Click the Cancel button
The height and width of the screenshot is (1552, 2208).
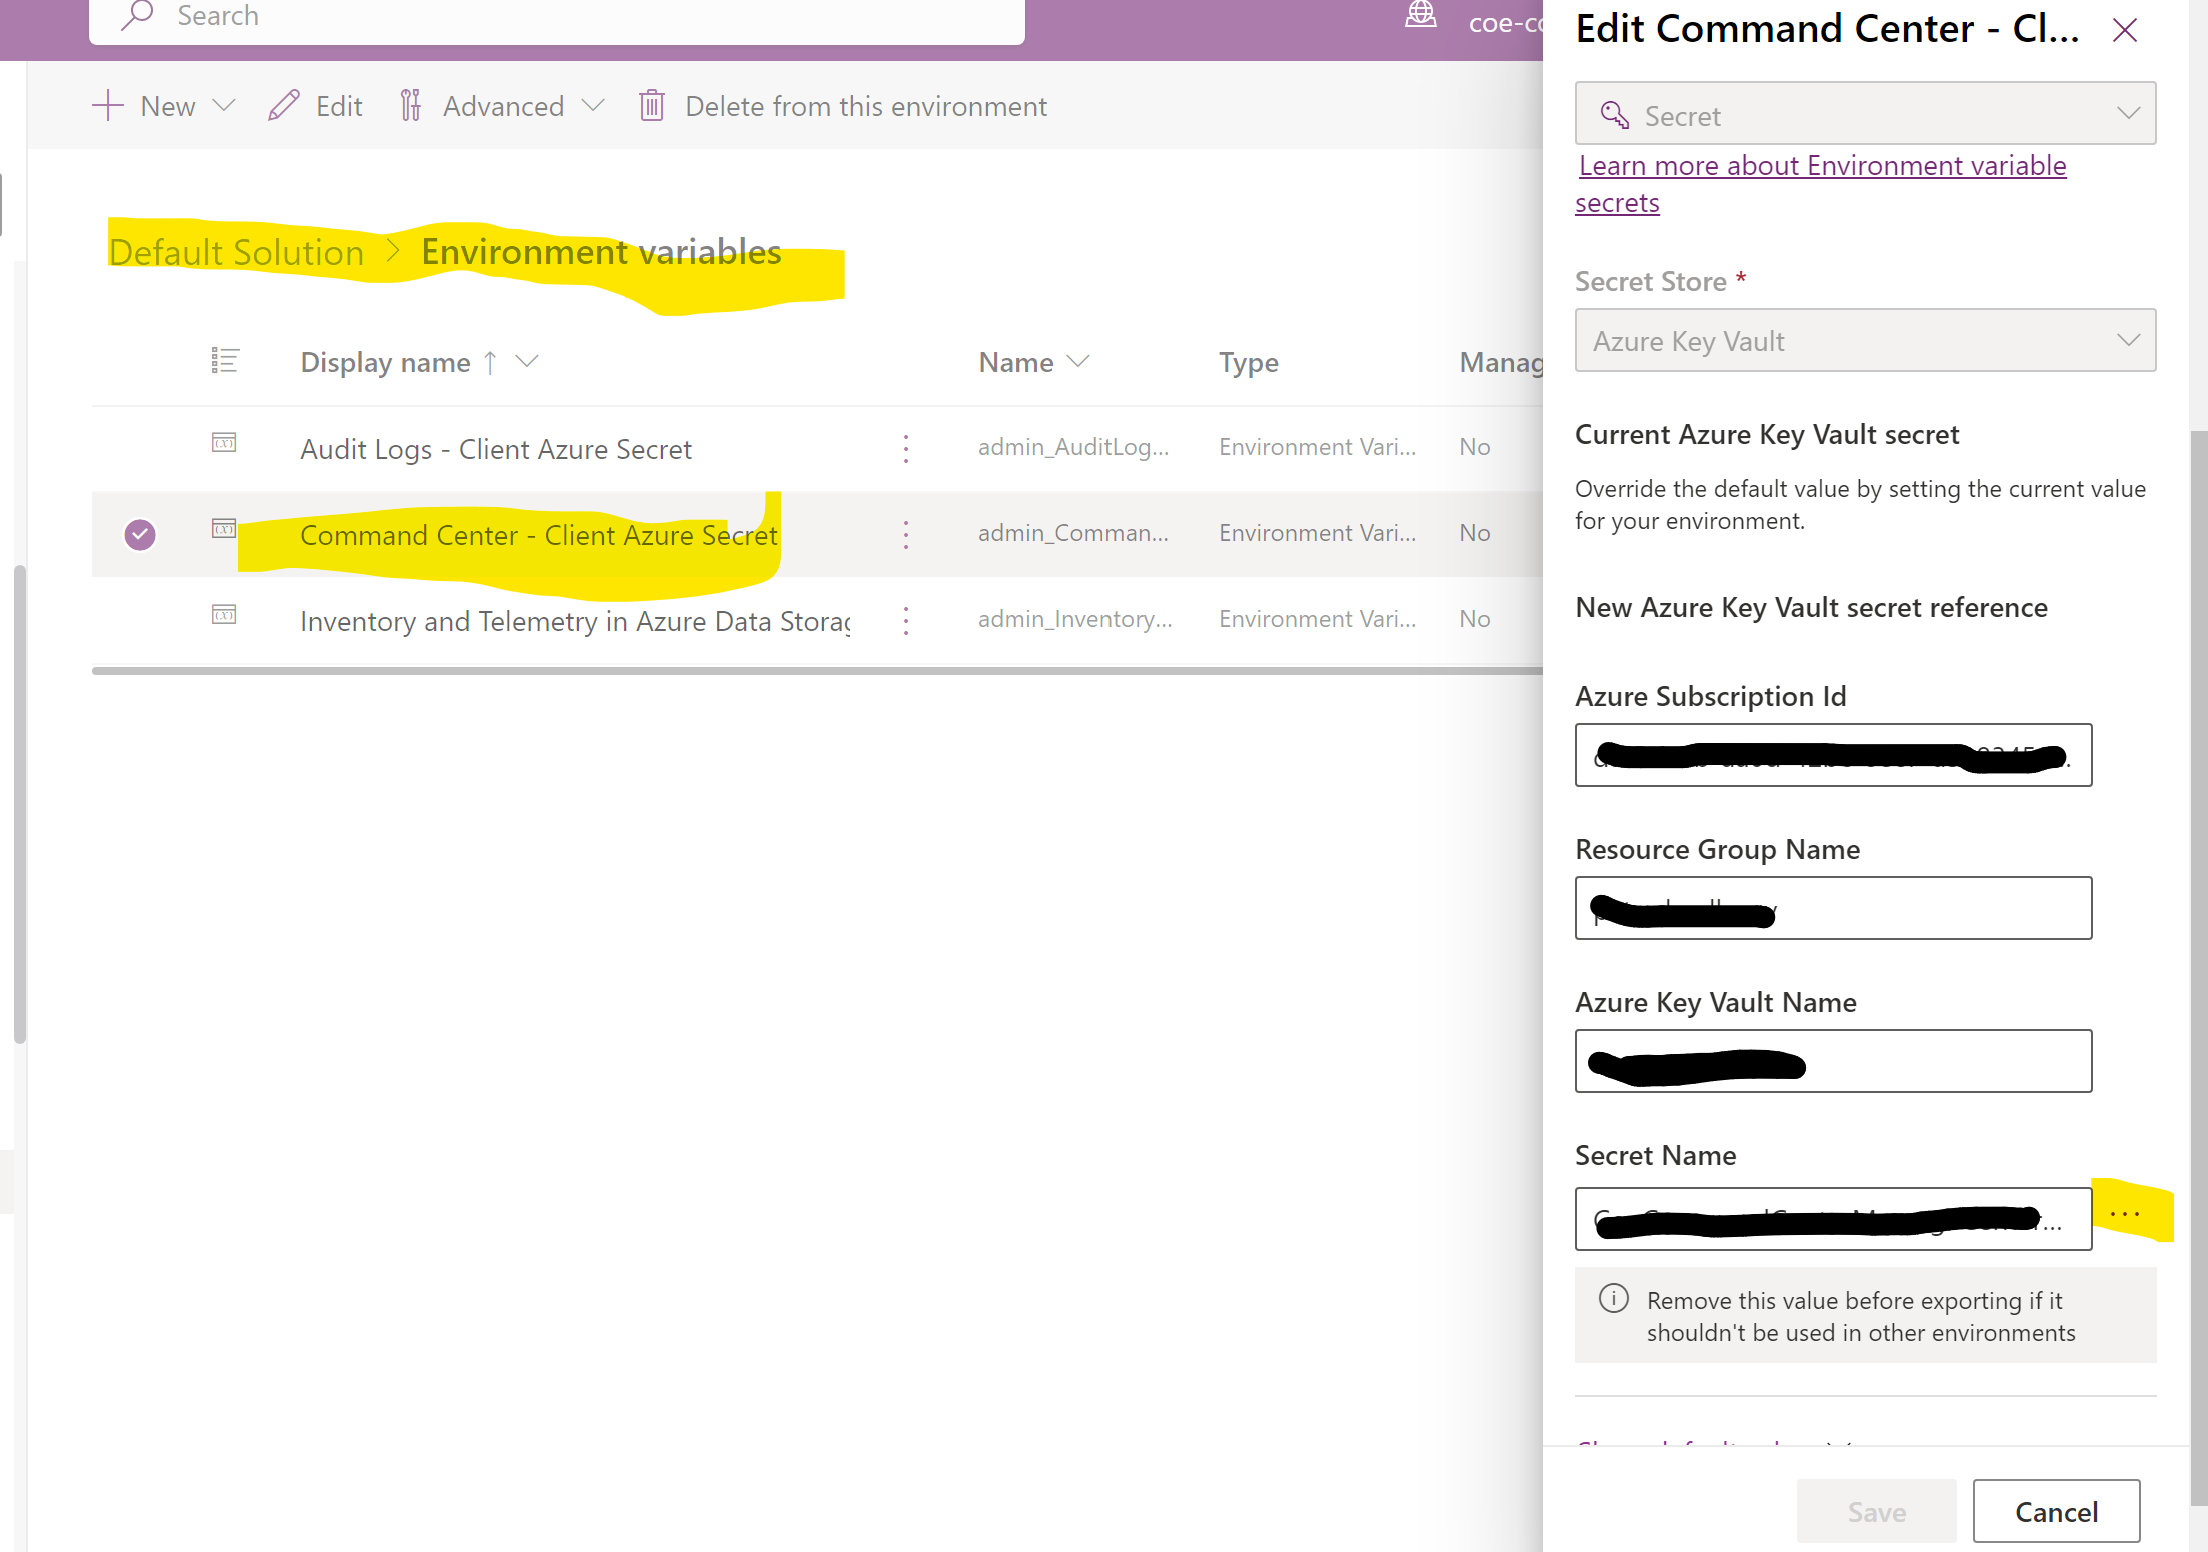point(2056,1511)
